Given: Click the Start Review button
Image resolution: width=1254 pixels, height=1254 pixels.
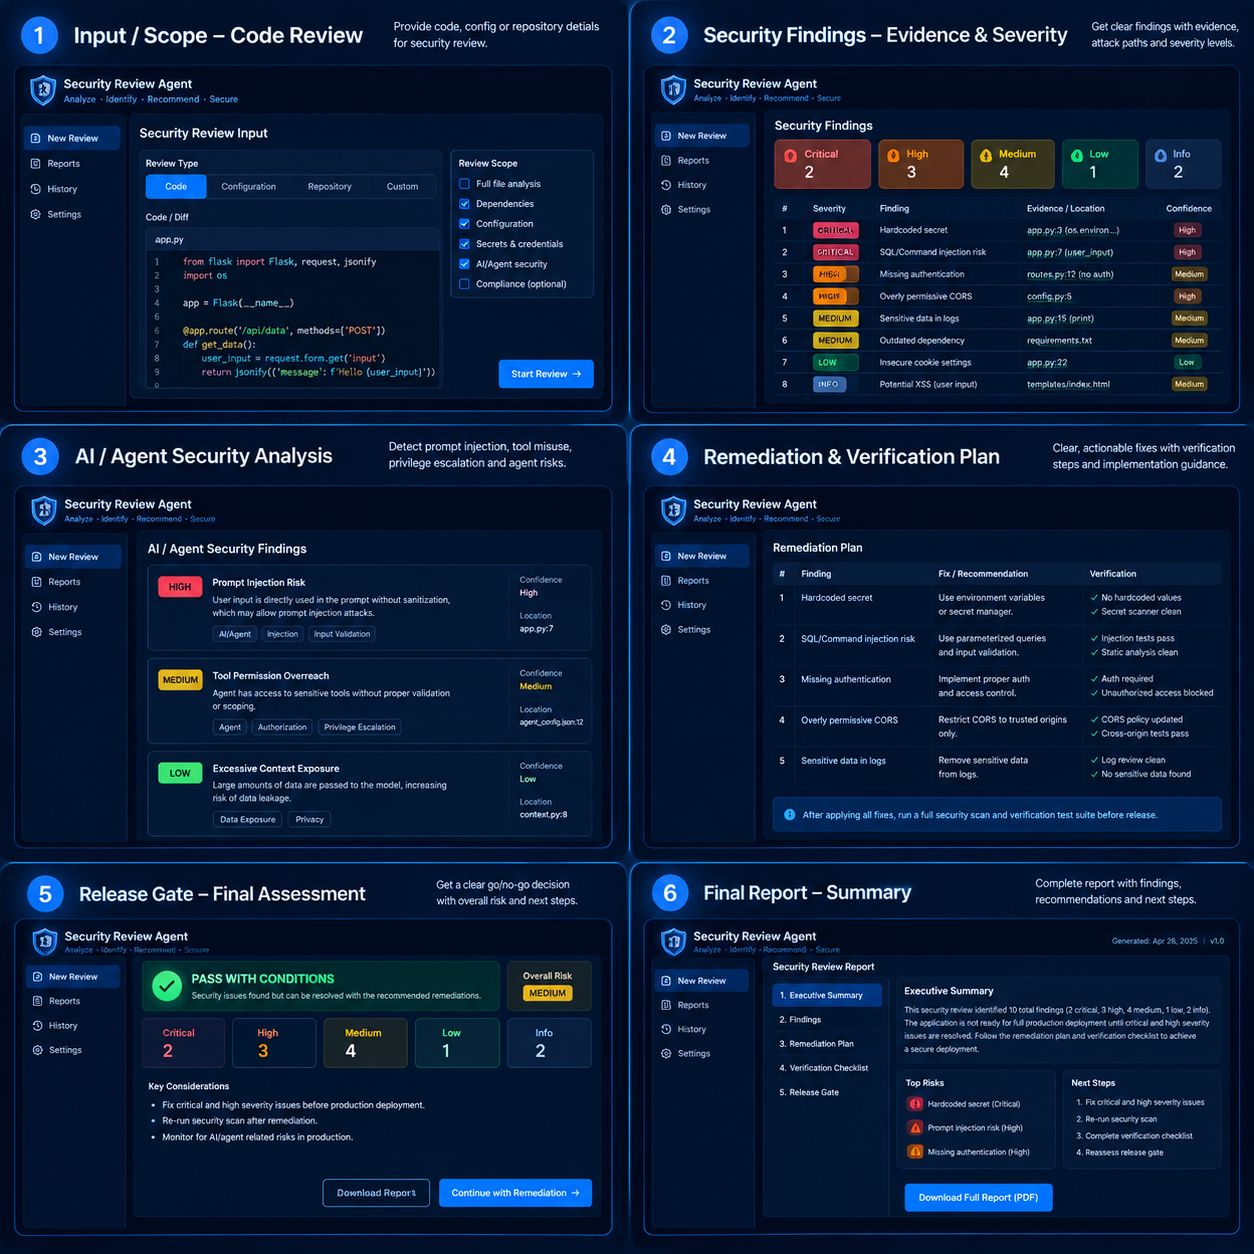Looking at the screenshot, I should 546,374.
